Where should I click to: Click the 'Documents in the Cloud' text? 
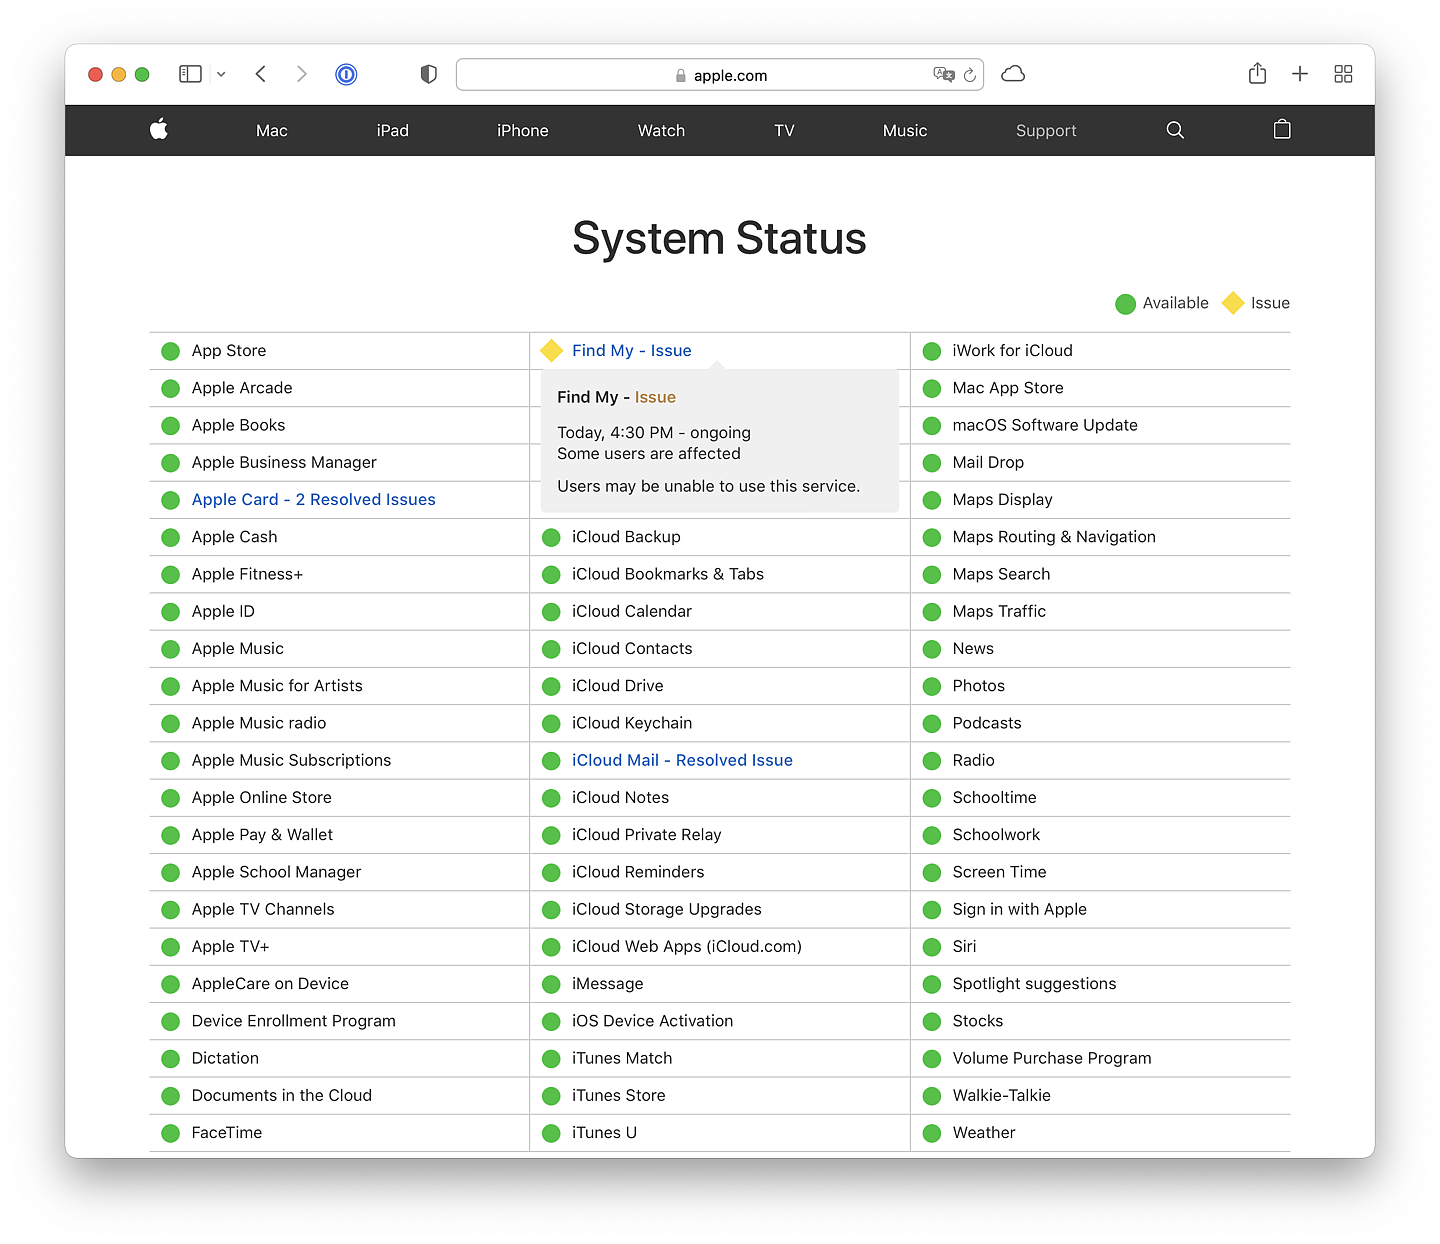(x=282, y=1096)
